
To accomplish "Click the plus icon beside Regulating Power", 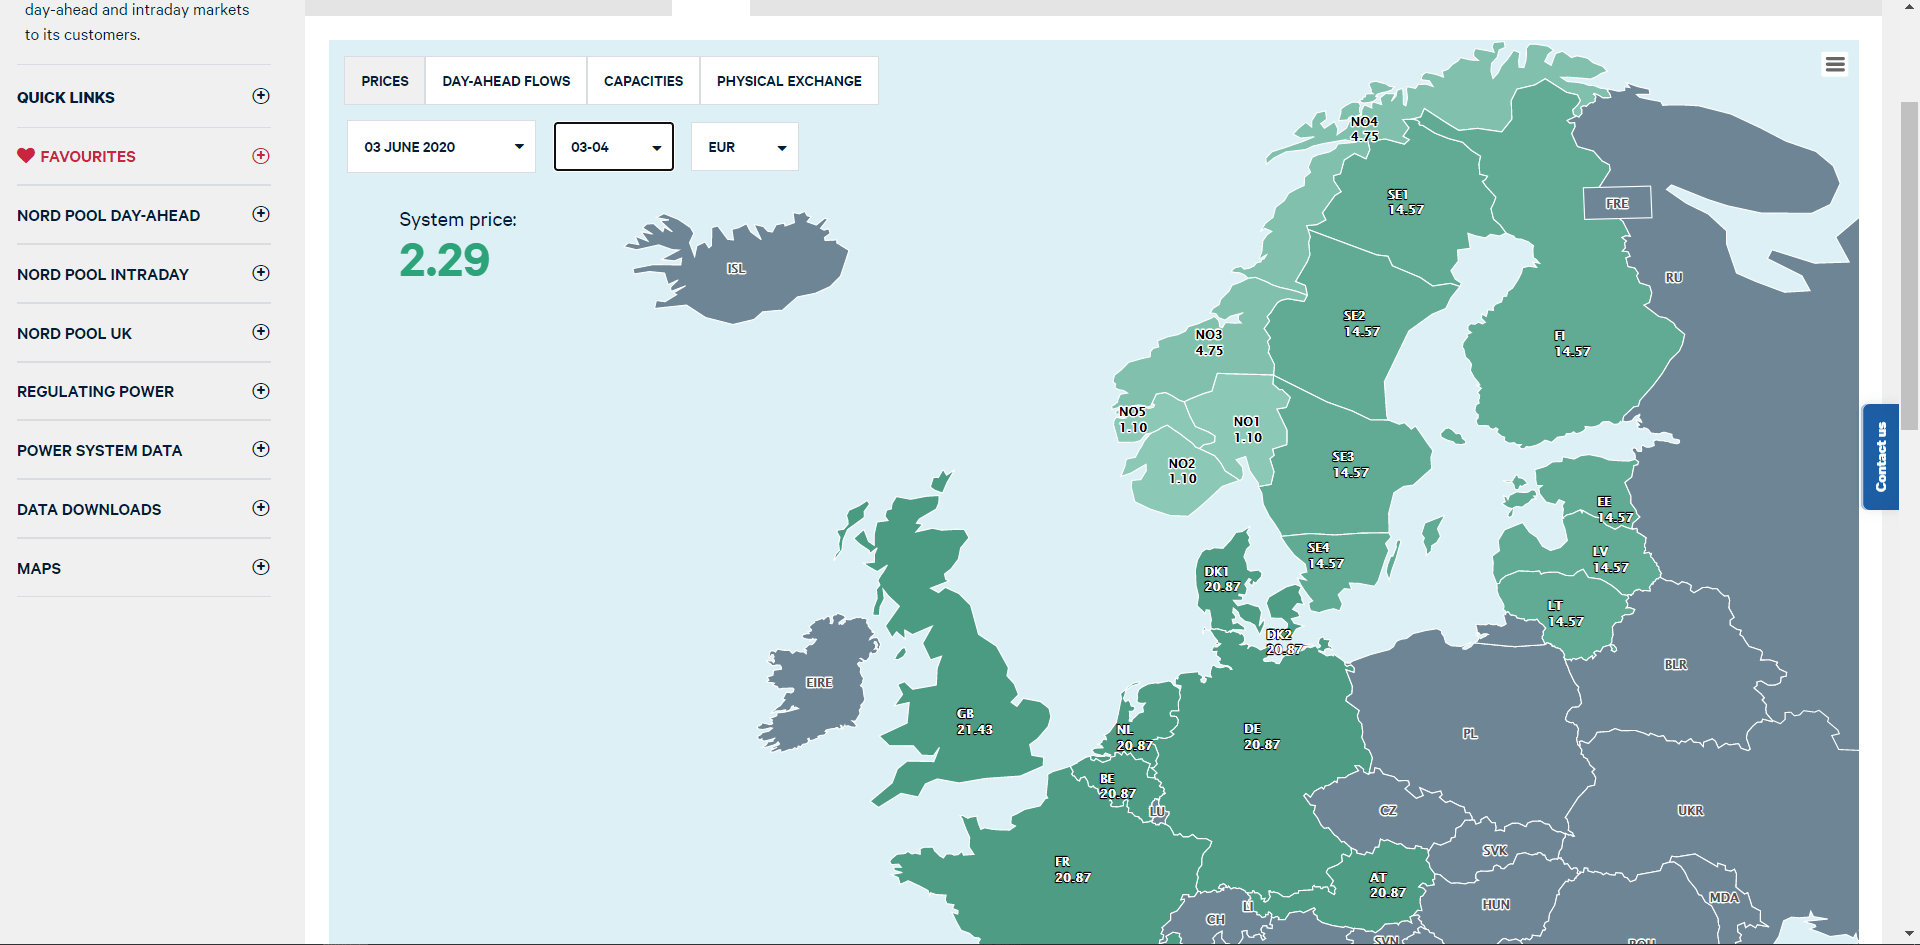I will click(261, 391).
